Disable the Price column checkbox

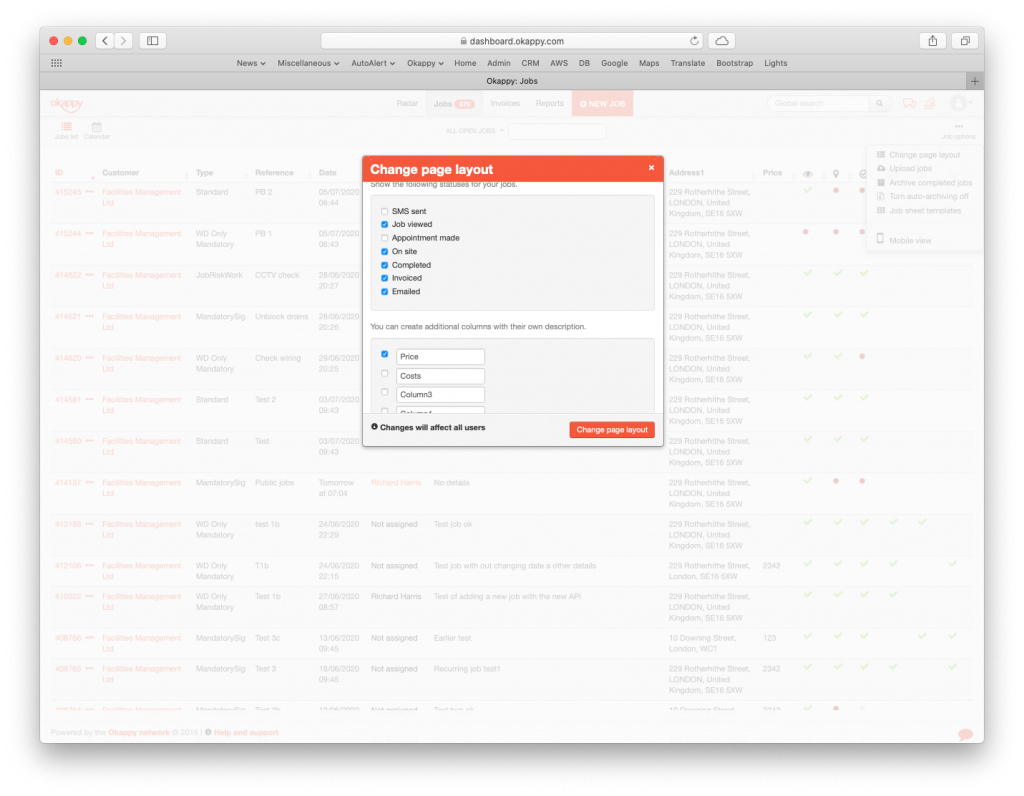[385, 354]
